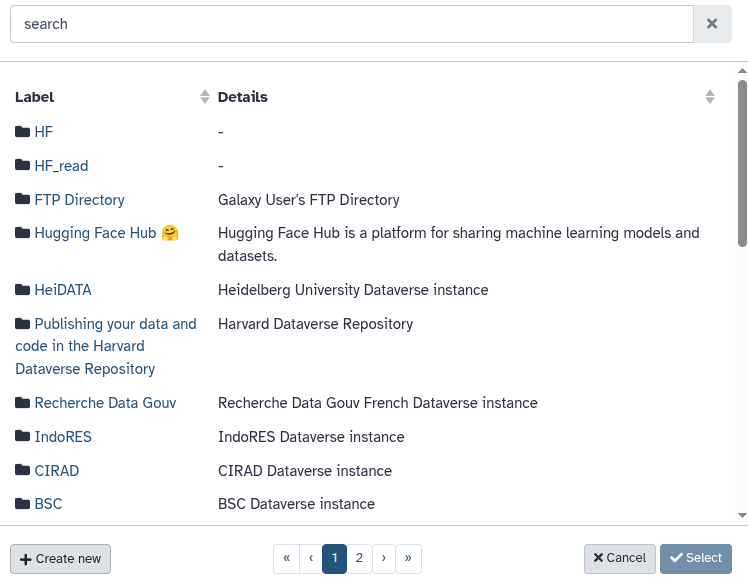Click the search input field
This screenshot has height=588, width=748.
352,24
